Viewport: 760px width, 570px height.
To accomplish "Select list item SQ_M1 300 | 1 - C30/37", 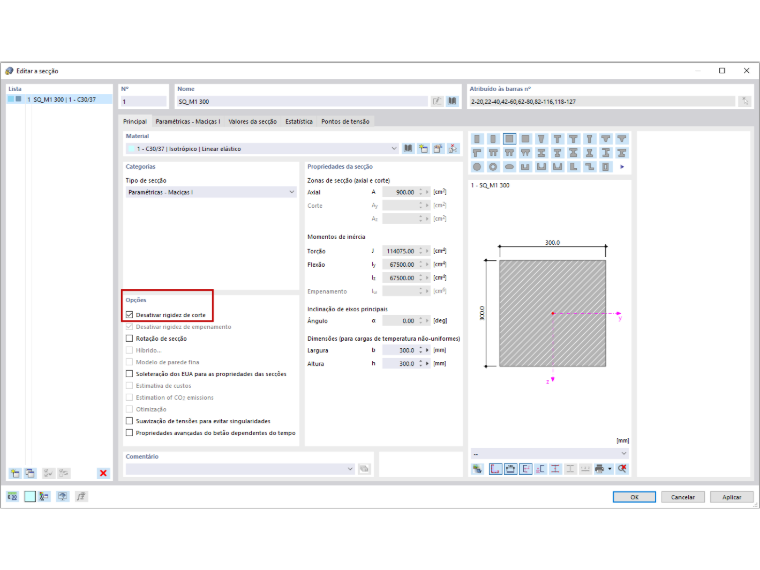I will (60, 99).
